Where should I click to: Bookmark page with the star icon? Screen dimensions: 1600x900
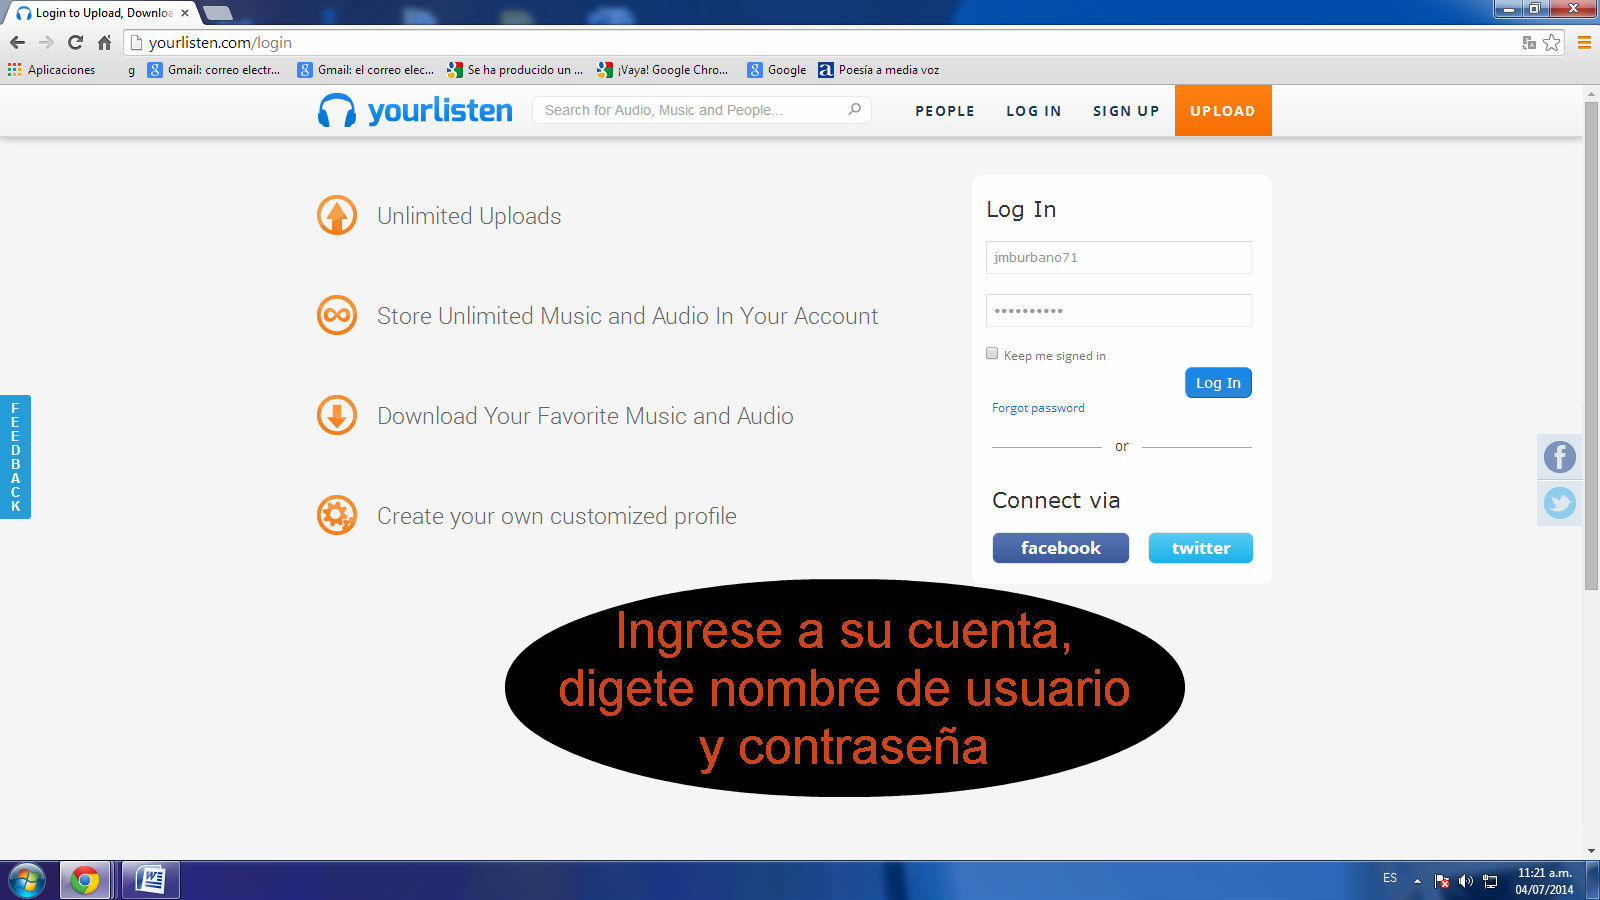(1551, 43)
